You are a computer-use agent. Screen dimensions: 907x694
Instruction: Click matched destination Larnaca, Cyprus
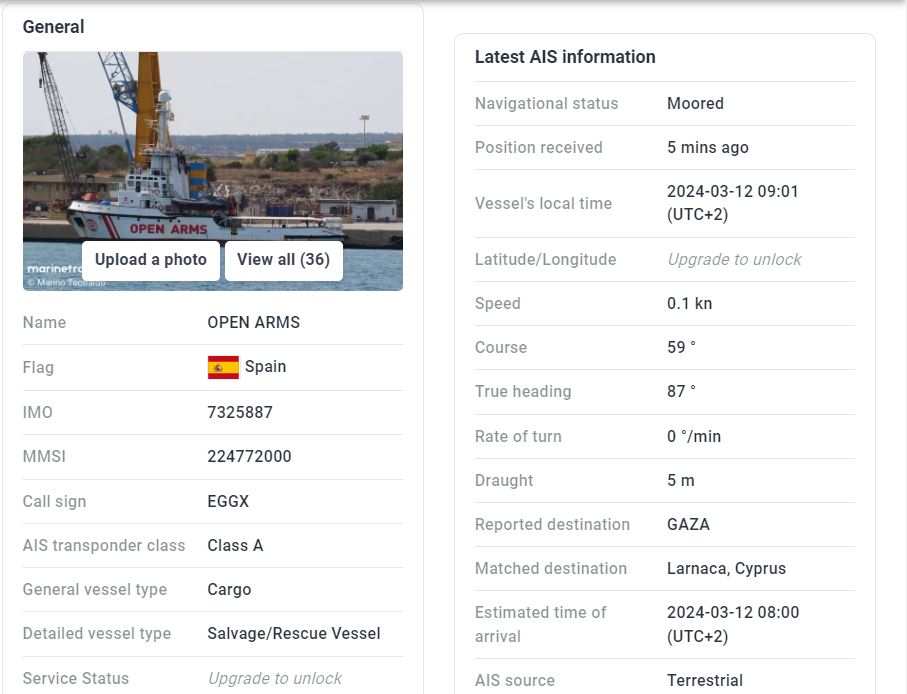(726, 568)
